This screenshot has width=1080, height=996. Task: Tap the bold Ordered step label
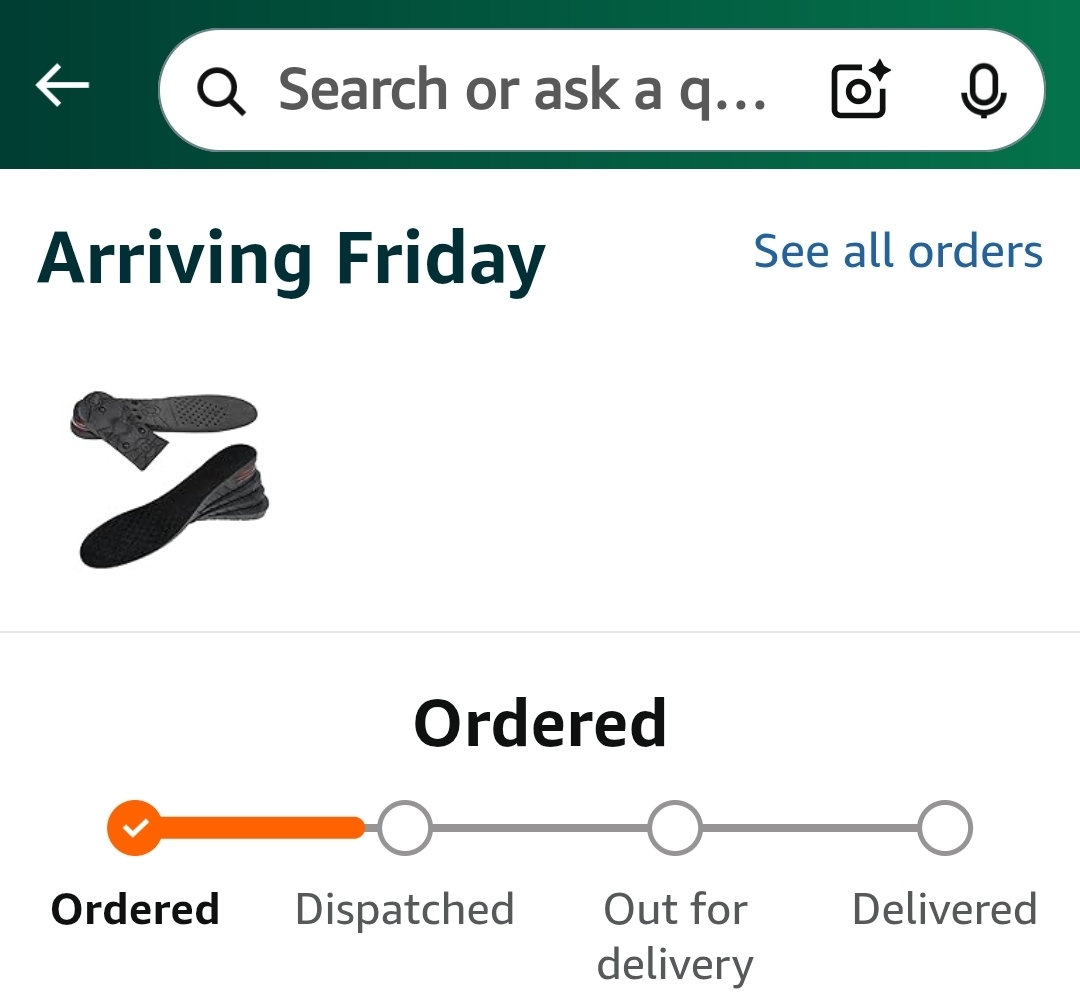135,910
